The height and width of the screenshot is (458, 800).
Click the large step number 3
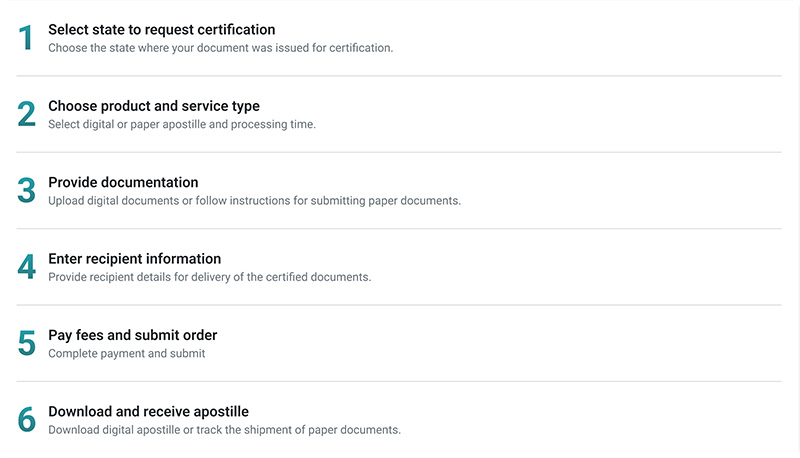[27, 191]
